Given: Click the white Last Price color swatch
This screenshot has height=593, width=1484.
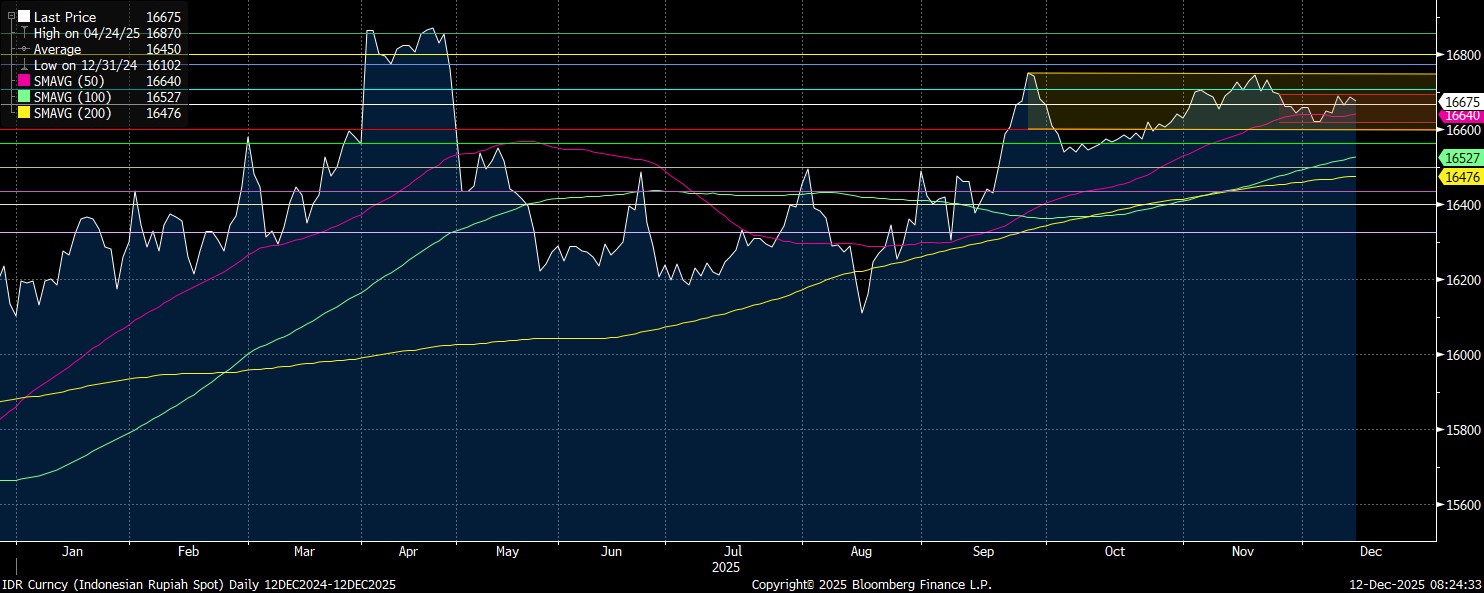Looking at the screenshot, I should click(24, 17).
